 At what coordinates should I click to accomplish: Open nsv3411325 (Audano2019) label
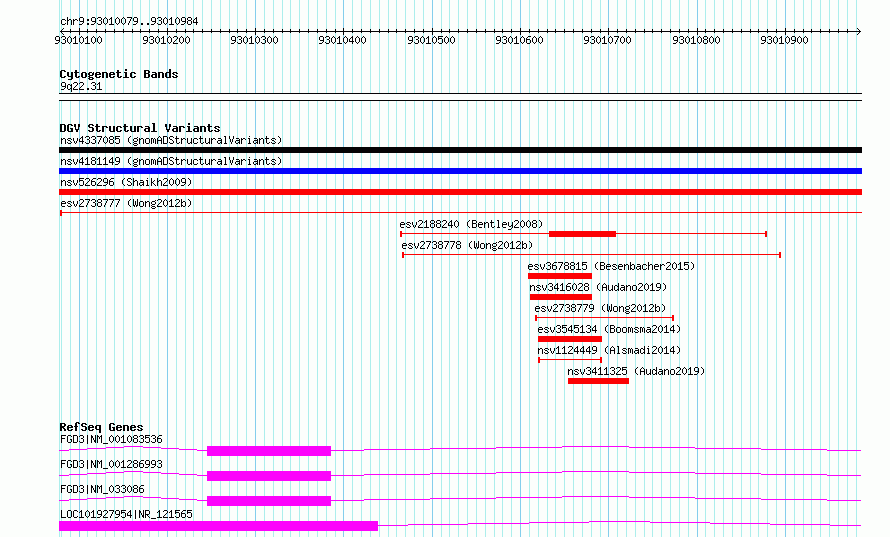pos(636,371)
